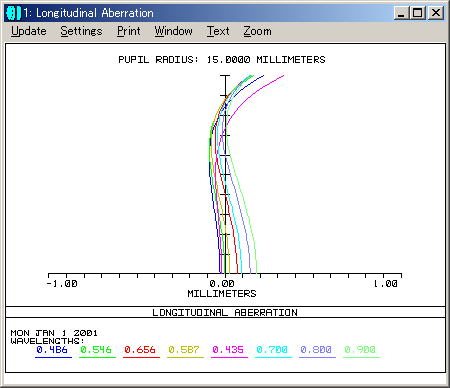Open the Window menu
The width and height of the screenshot is (450, 388).
[x=173, y=31]
